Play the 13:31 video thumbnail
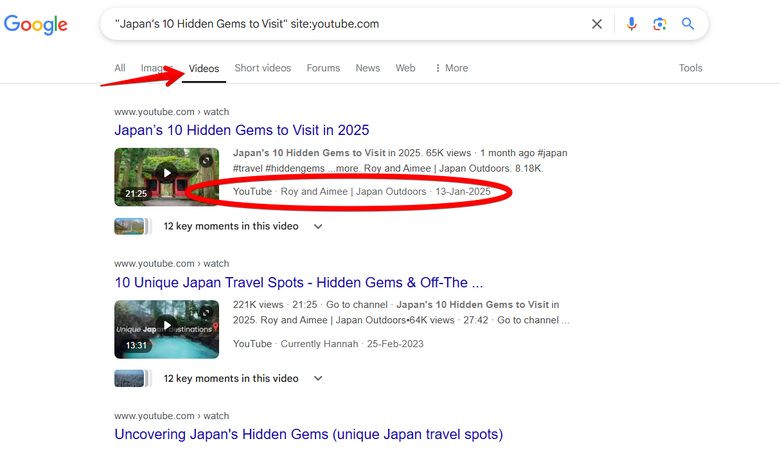Image resolution: width=780 pixels, height=450 pixels. pyautogui.click(x=167, y=329)
